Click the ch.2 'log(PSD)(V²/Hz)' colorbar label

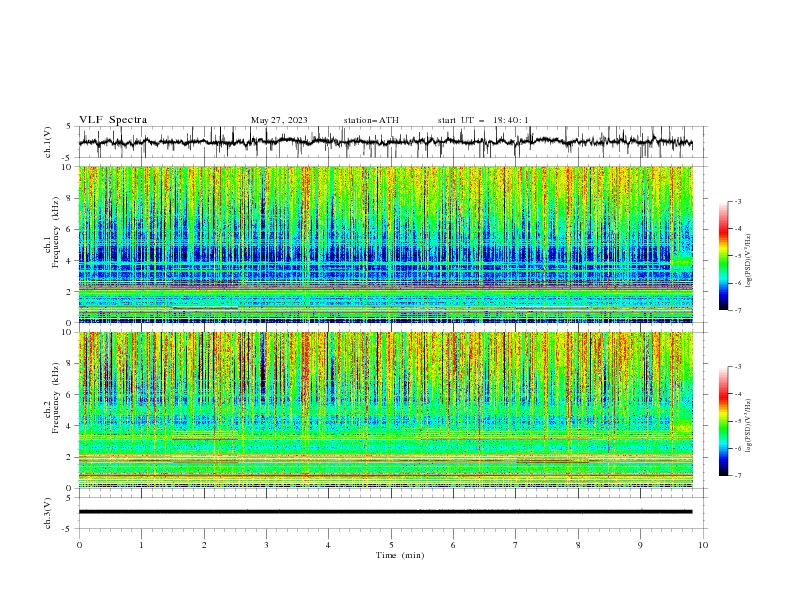pos(749,426)
